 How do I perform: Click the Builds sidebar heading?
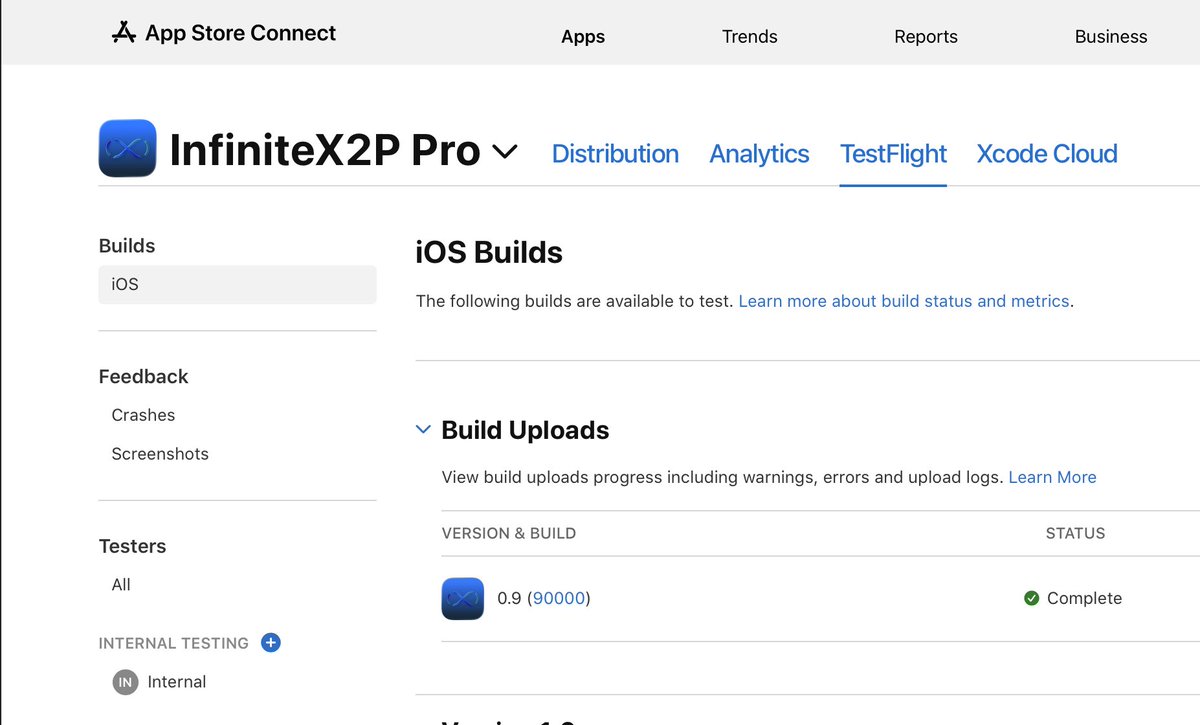pyautogui.click(x=127, y=245)
